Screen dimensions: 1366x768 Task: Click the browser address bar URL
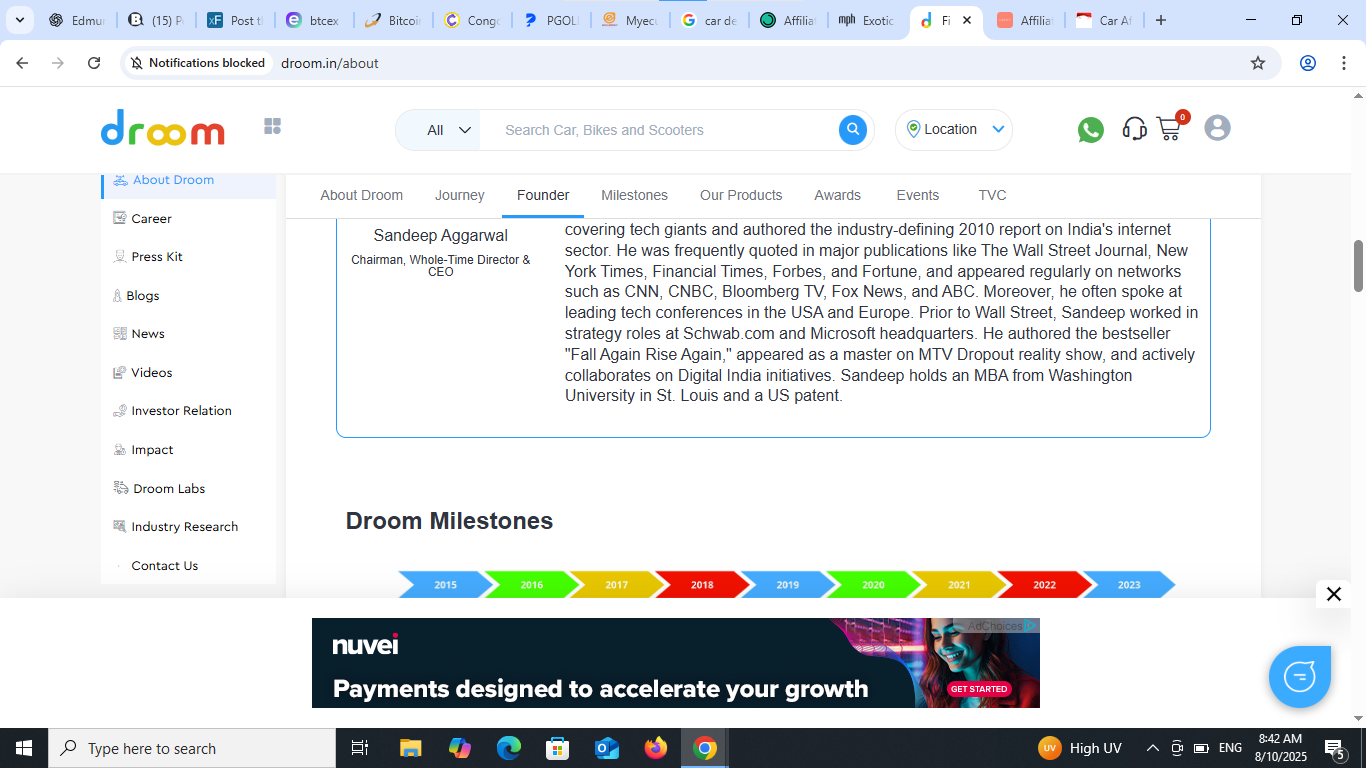329,63
